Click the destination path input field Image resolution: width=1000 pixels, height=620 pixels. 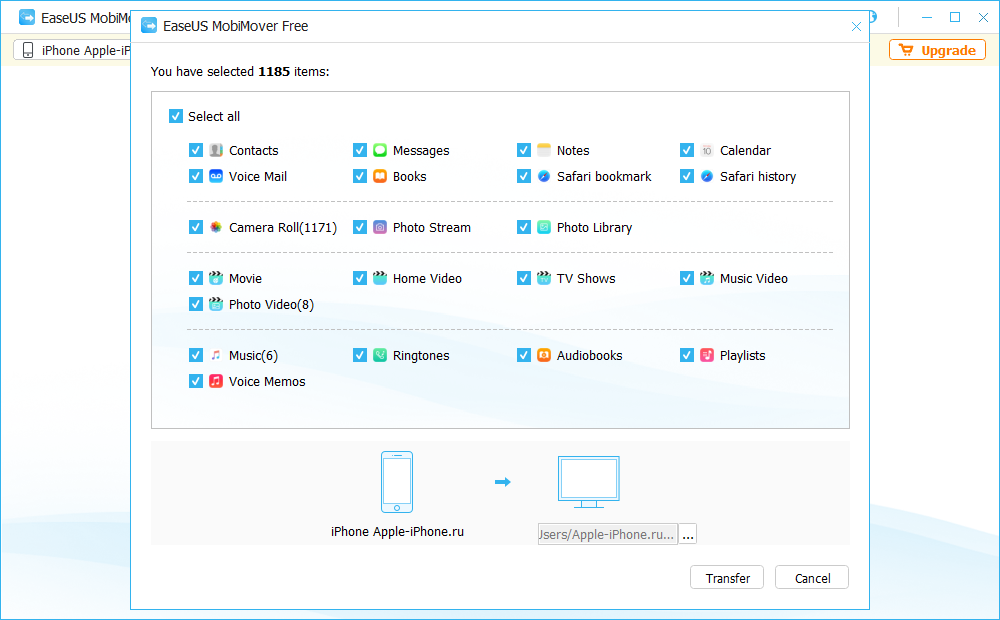click(x=607, y=535)
